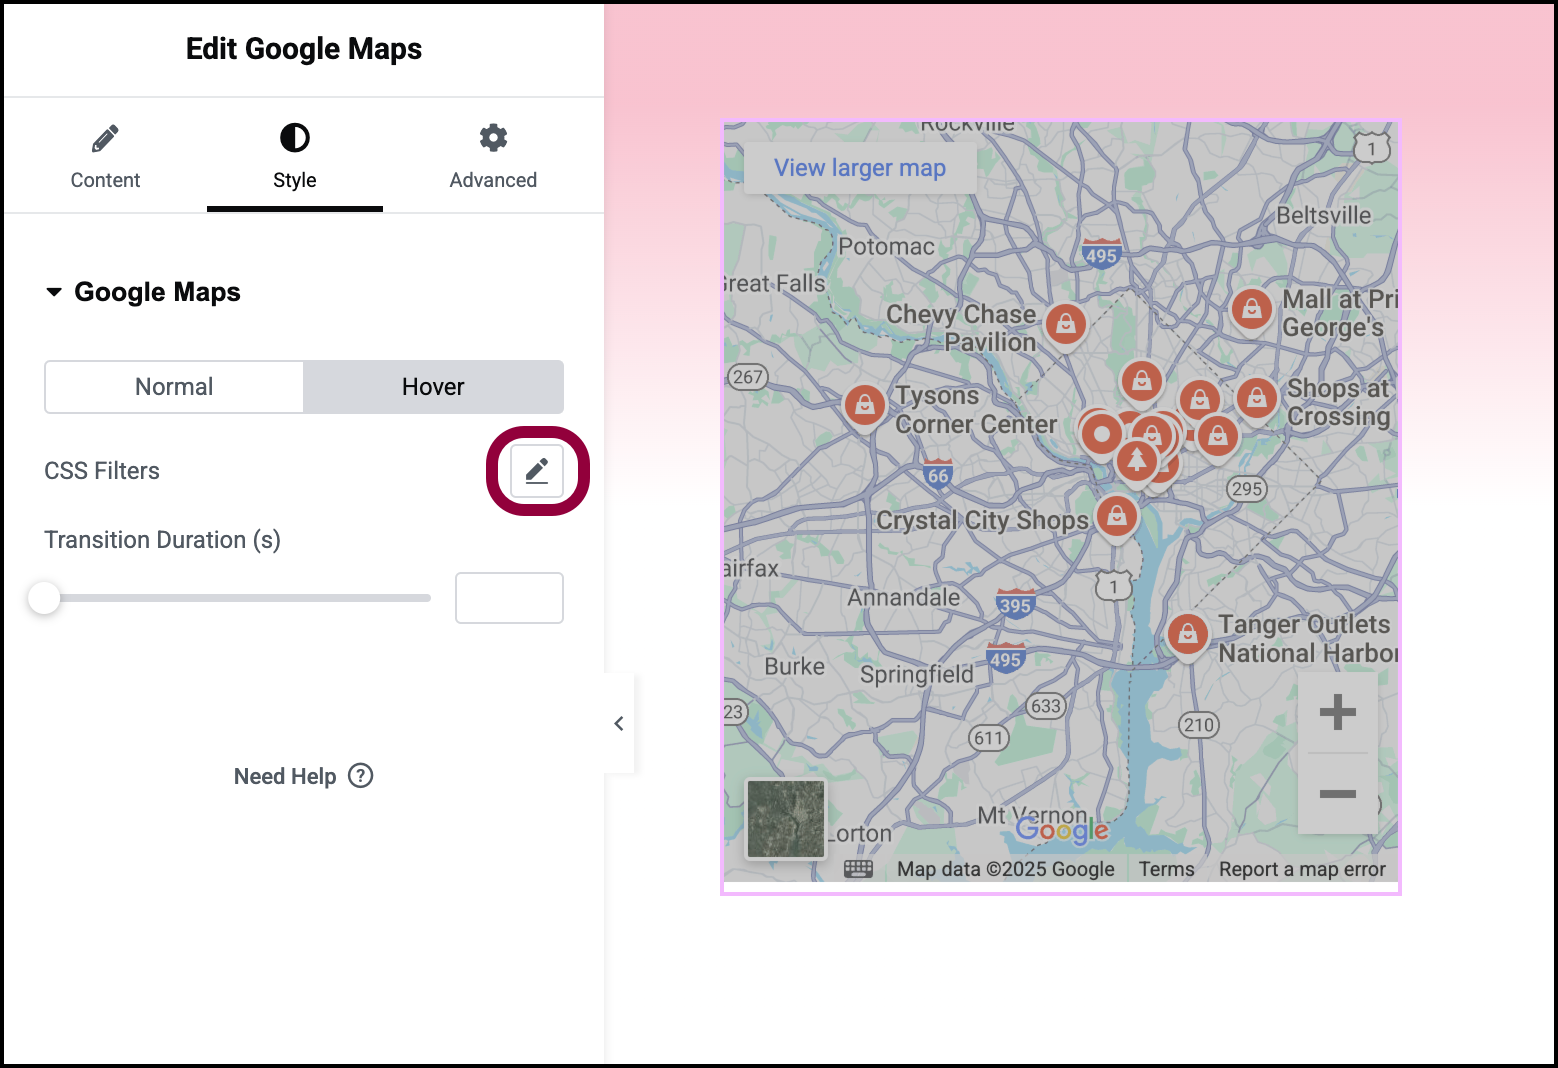Image resolution: width=1558 pixels, height=1068 pixels.
Task: Open the Terms link on the map
Action: pyautogui.click(x=1166, y=869)
